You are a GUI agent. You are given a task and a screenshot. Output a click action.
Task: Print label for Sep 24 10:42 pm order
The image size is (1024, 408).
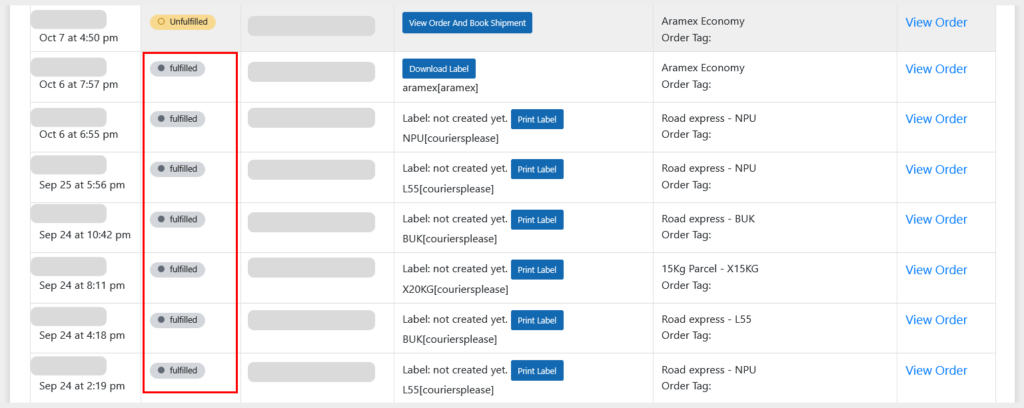537,219
